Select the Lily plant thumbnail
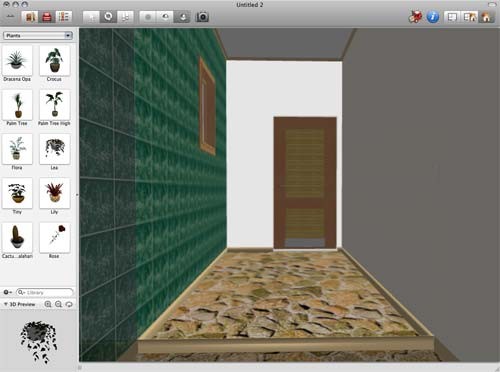This screenshot has height=372, width=500. (x=54, y=193)
